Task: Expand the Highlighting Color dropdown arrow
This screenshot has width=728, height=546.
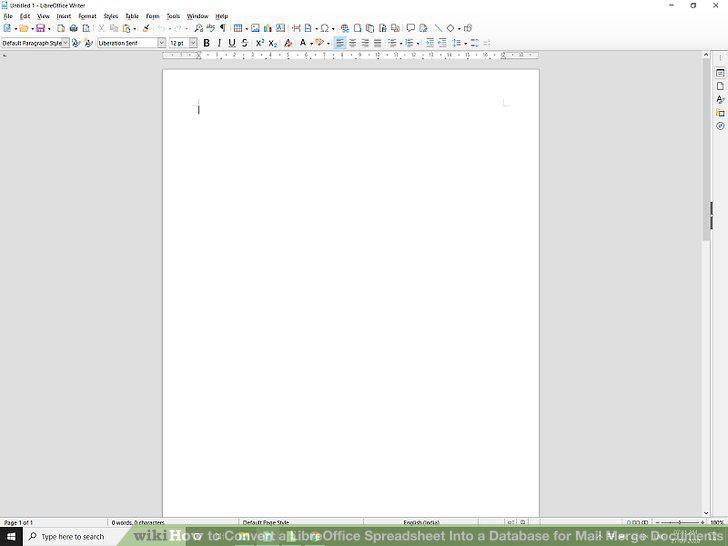Action: tap(328, 44)
